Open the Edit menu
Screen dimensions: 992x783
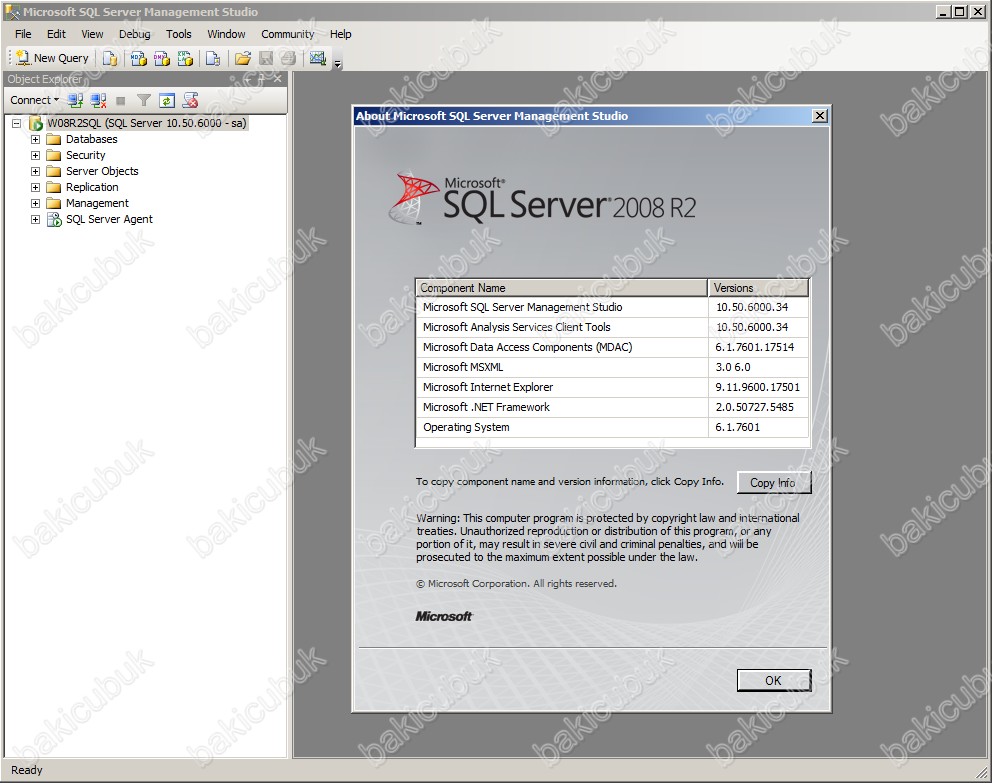56,34
